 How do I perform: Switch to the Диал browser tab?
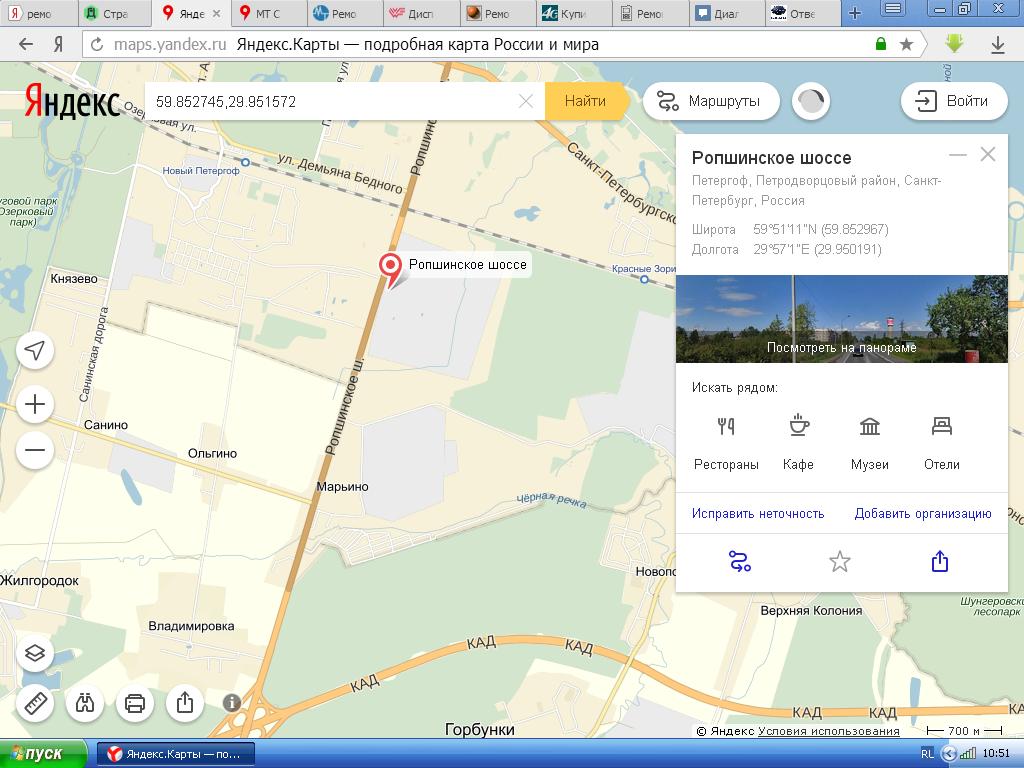pyautogui.click(x=722, y=14)
